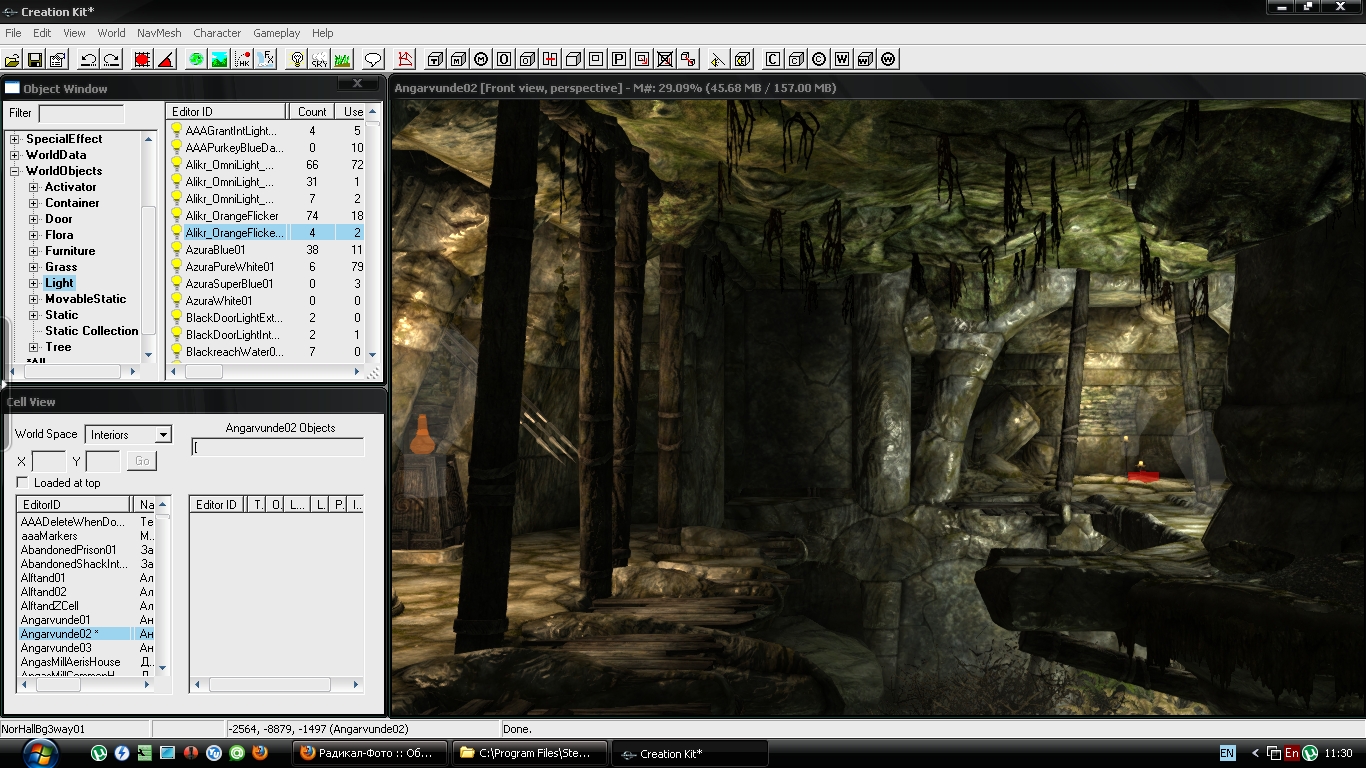
Task: Click the undo arrow icon
Action: (x=88, y=59)
